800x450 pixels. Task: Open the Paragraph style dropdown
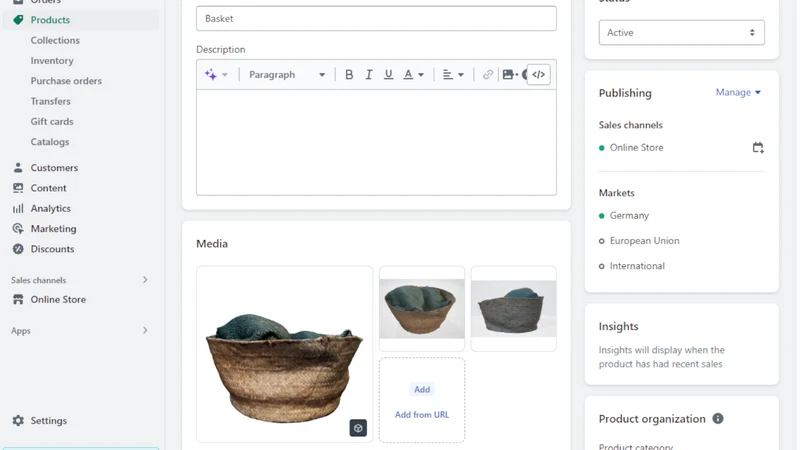[287, 74]
